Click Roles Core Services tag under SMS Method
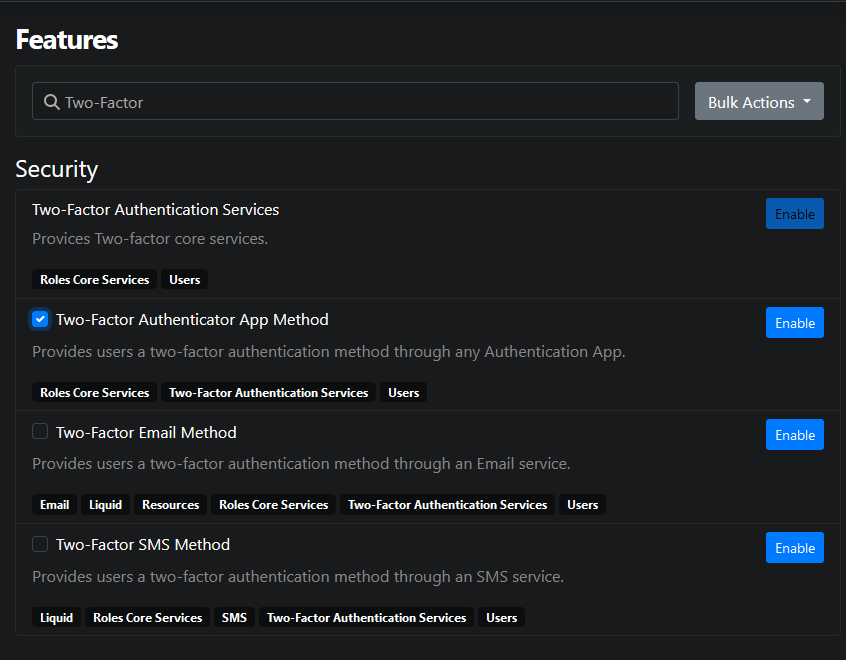Screen dimensions: 846x660 coord(147,617)
